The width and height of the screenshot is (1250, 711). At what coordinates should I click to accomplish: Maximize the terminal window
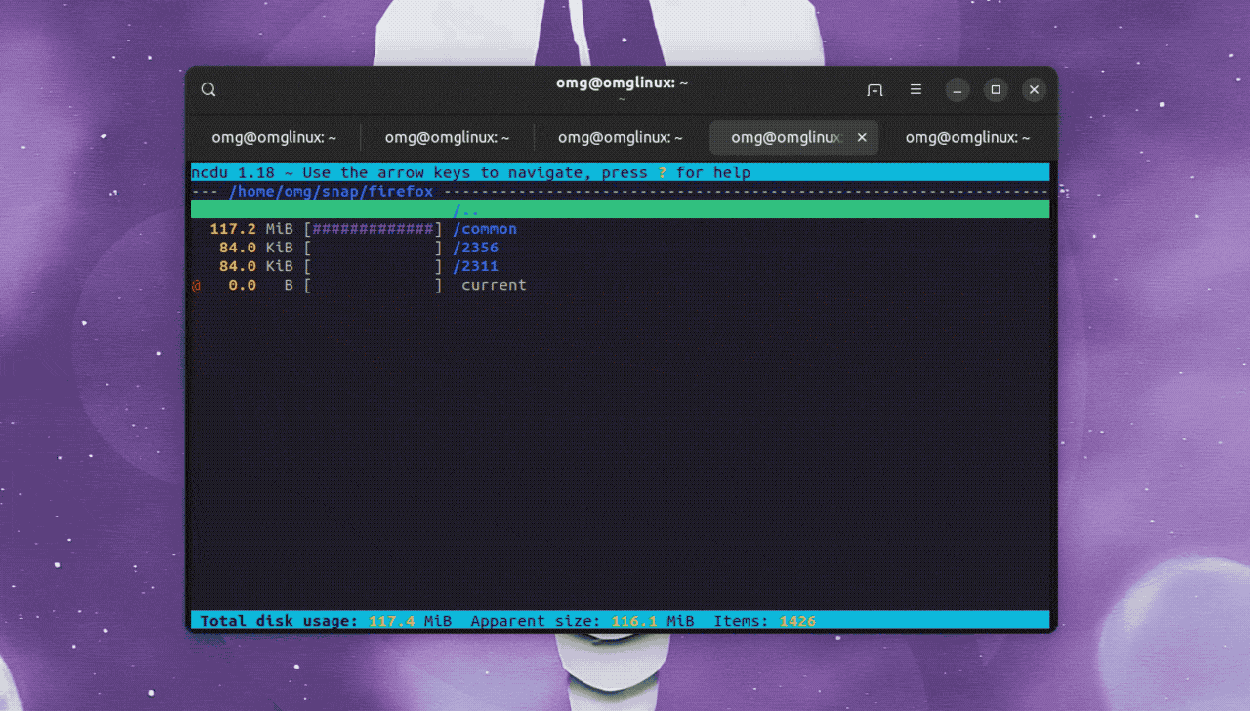pos(996,90)
